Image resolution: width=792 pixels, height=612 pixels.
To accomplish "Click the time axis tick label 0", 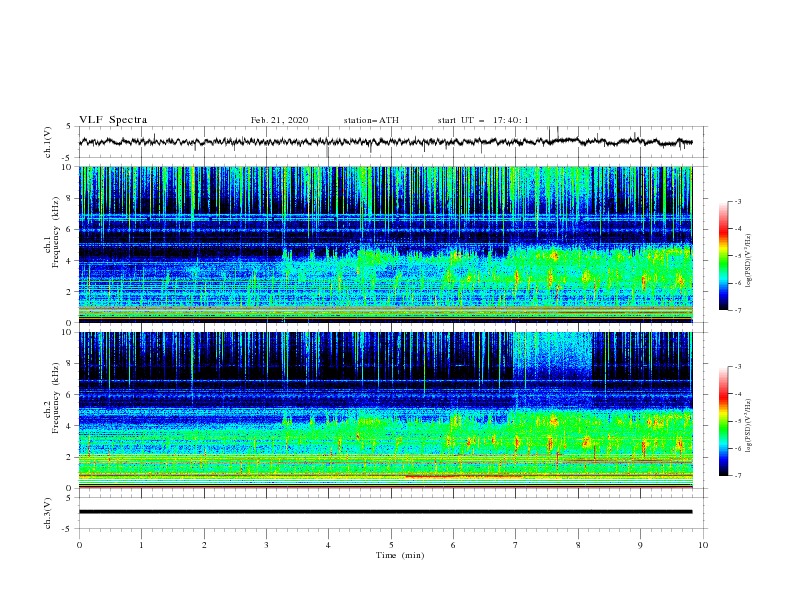I will pyautogui.click(x=79, y=545).
